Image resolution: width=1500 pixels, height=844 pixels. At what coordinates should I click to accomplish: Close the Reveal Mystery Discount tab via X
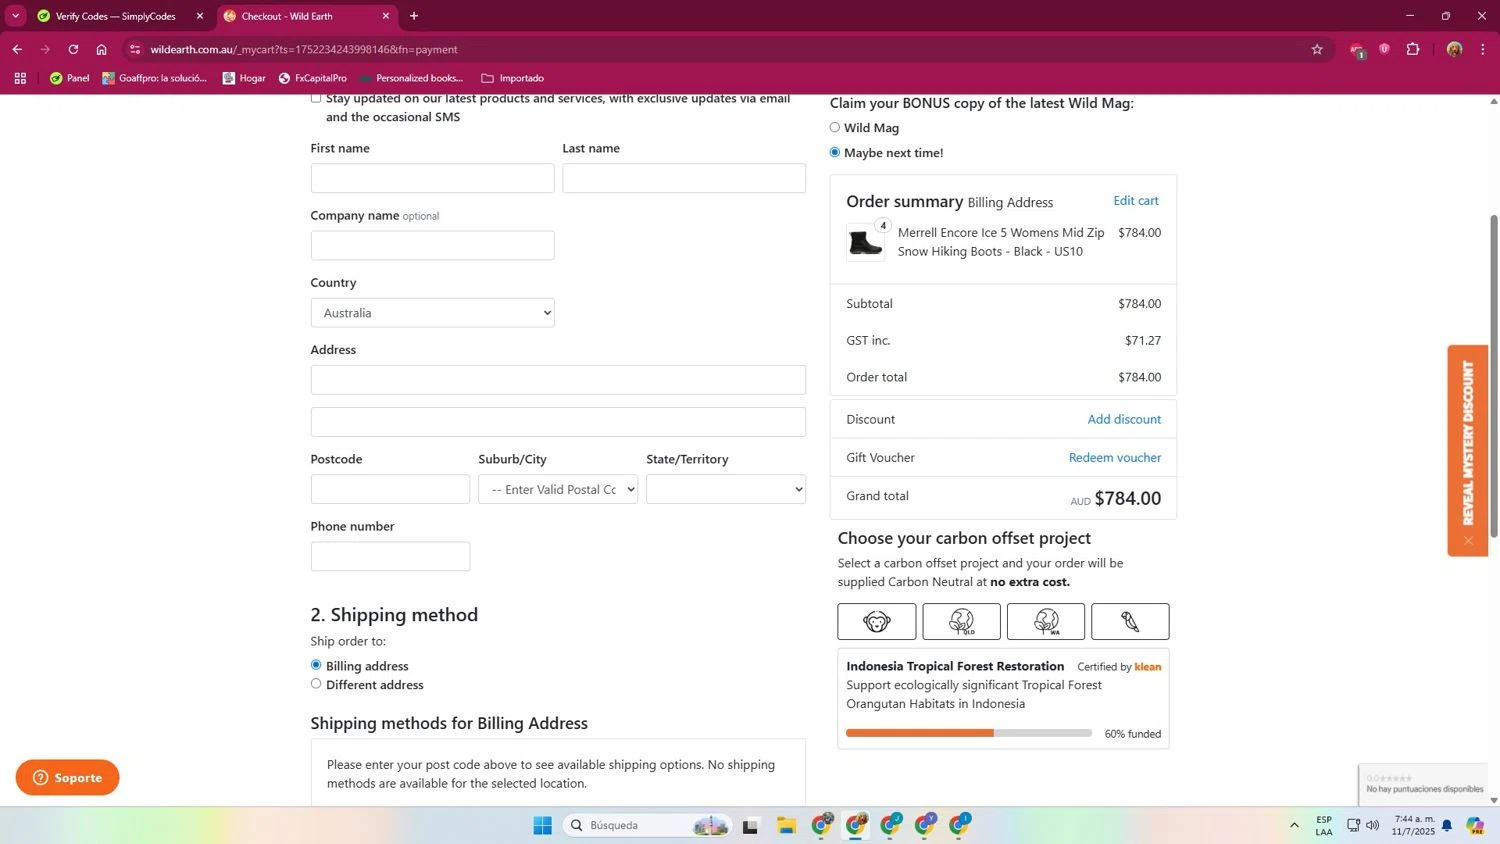tap(1468, 541)
